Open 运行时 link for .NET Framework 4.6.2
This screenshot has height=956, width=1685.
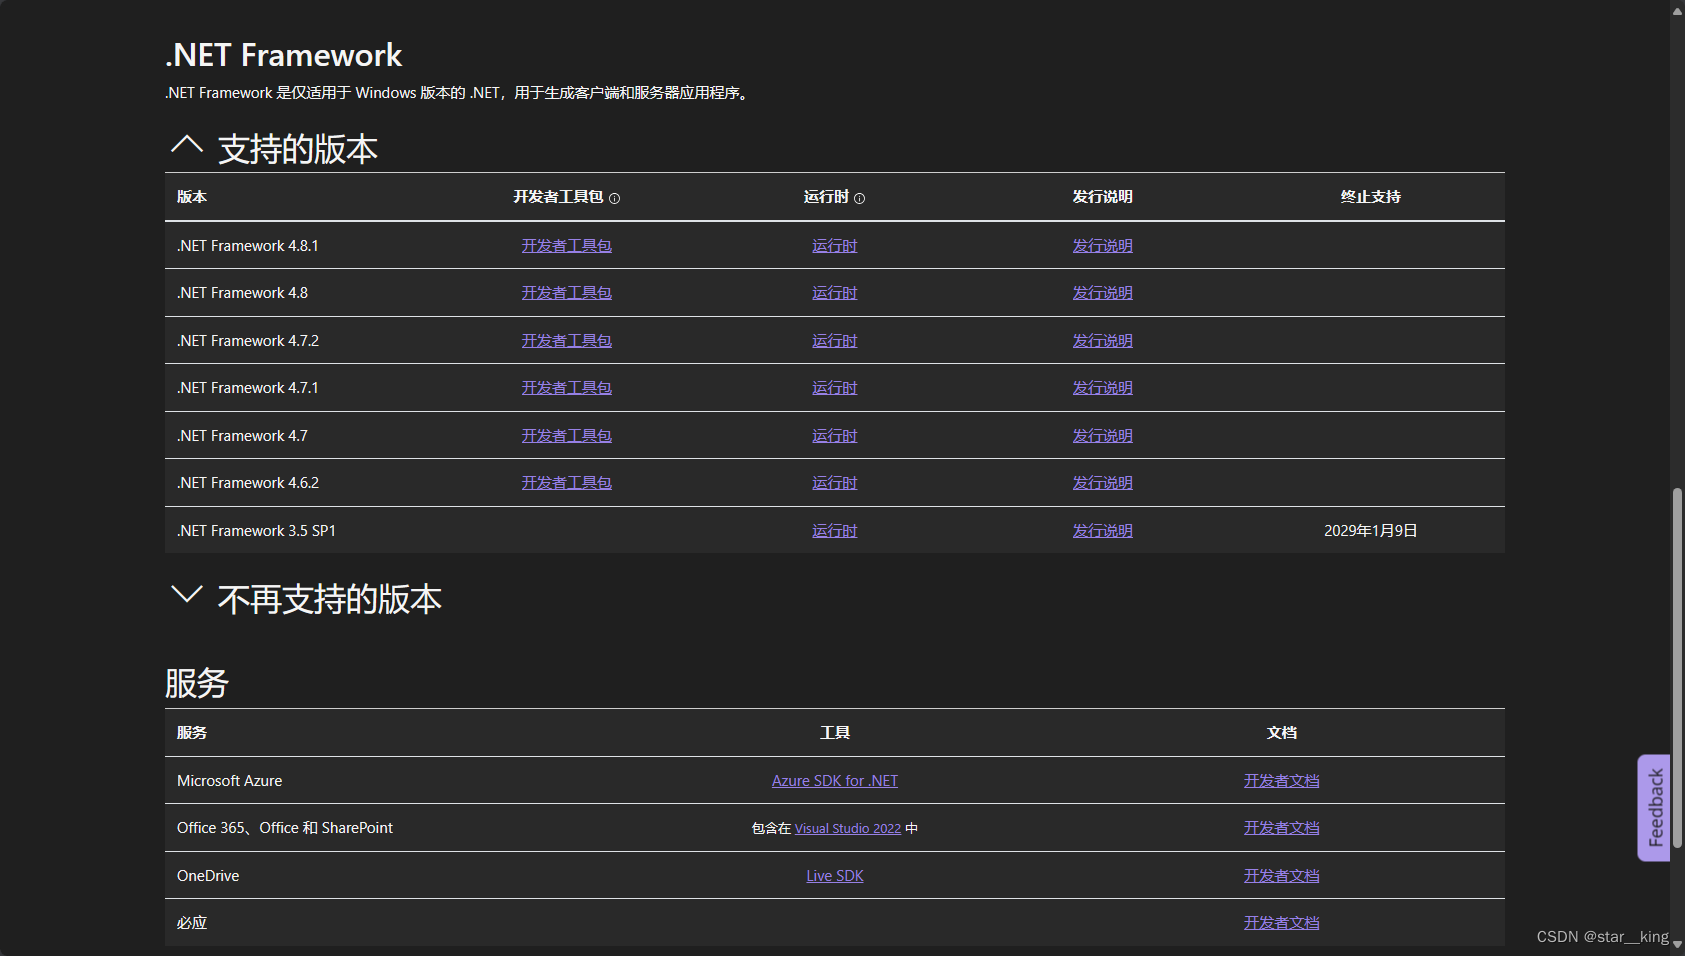point(835,483)
